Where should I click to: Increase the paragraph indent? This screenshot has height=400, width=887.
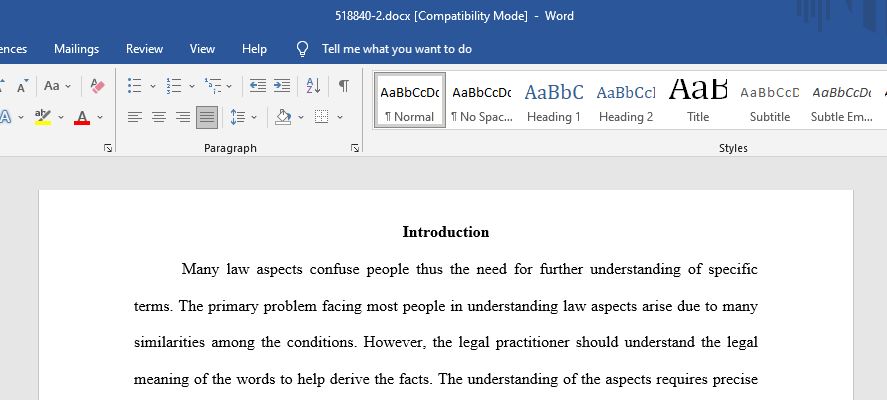(282, 86)
